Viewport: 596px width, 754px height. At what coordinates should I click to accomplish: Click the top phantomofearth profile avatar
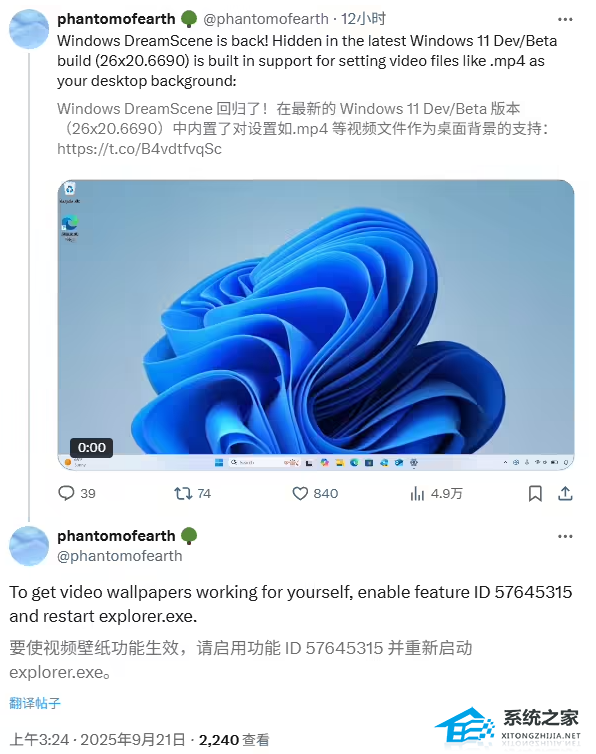(29, 29)
